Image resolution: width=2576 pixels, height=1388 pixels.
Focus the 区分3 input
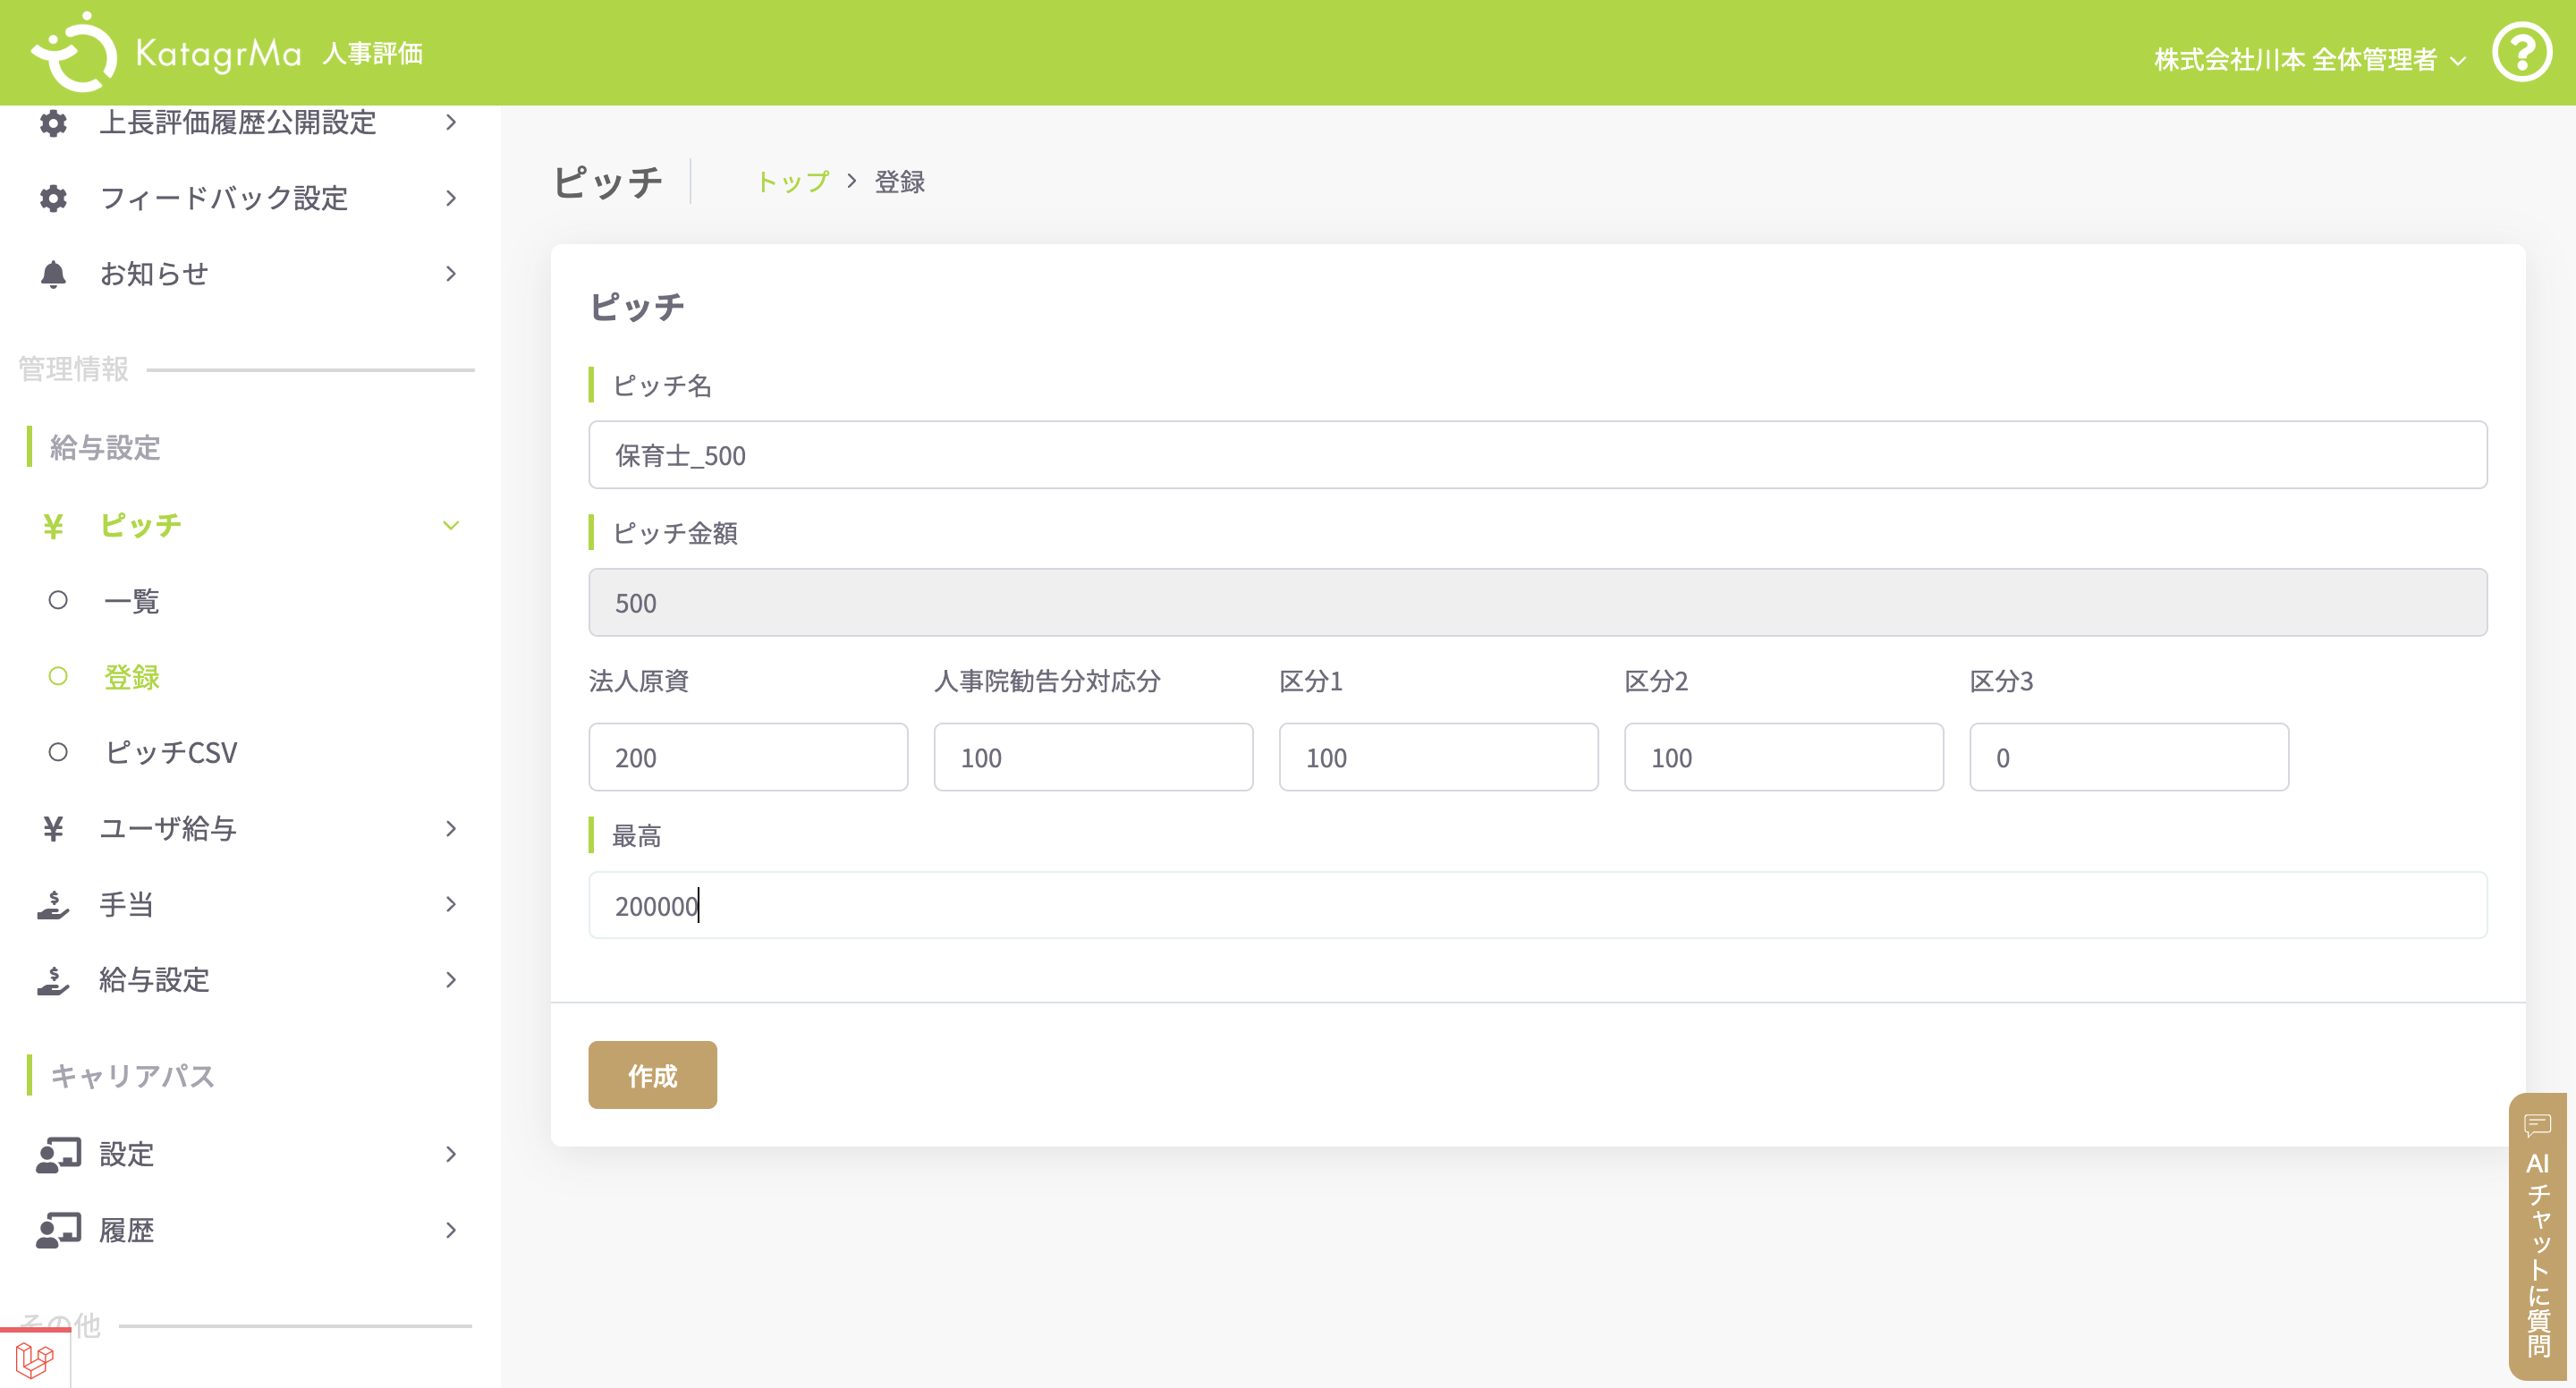click(x=2128, y=757)
